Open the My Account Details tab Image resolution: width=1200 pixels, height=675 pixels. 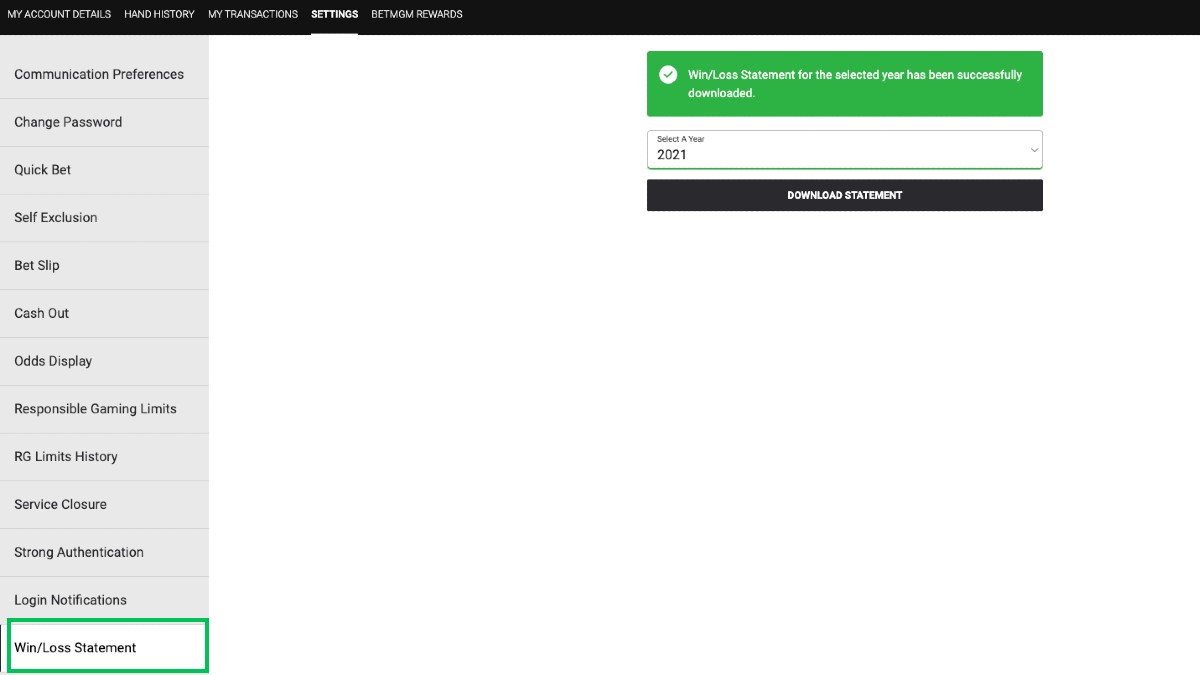click(x=59, y=14)
